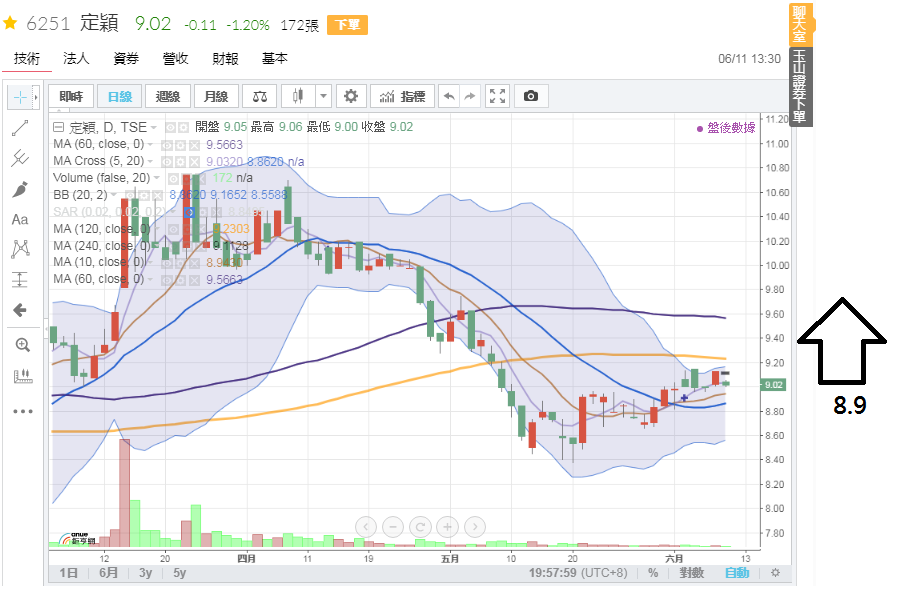
Task: Select the ruler measure tool
Action: 22,376
